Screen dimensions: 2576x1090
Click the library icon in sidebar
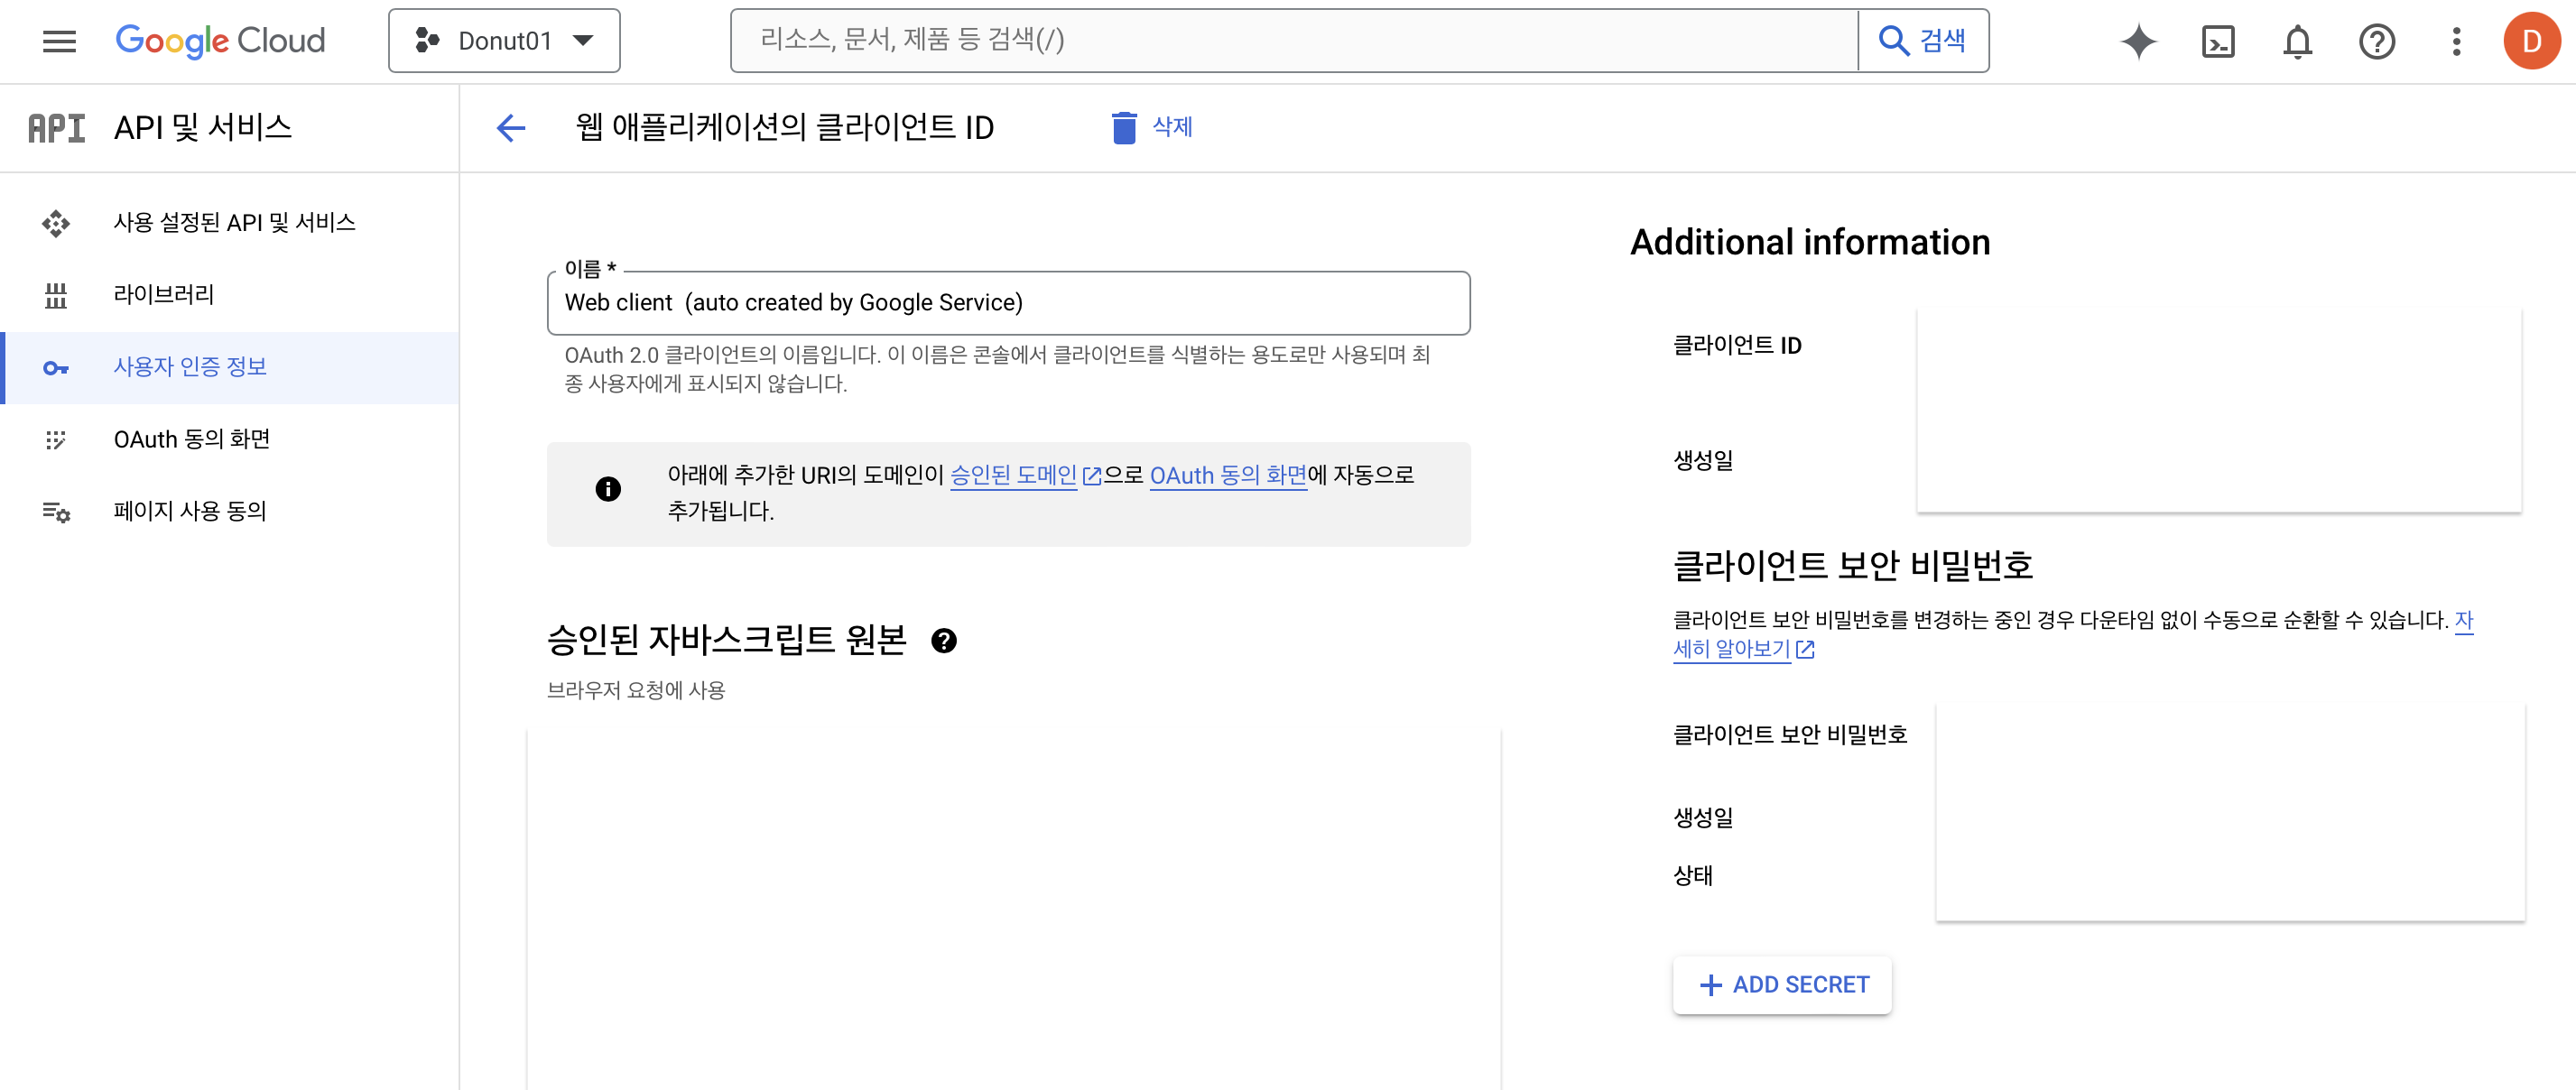[56, 295]
